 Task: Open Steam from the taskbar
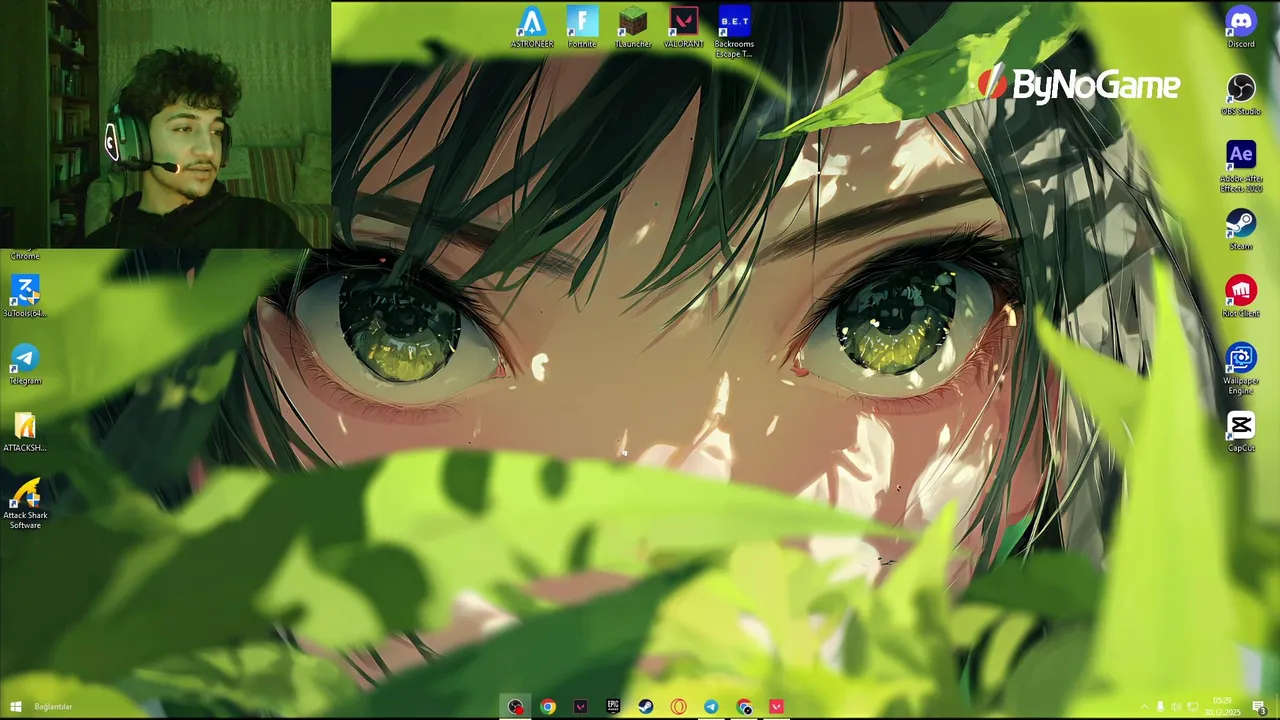pyautogui.click(x=646, y=707)
